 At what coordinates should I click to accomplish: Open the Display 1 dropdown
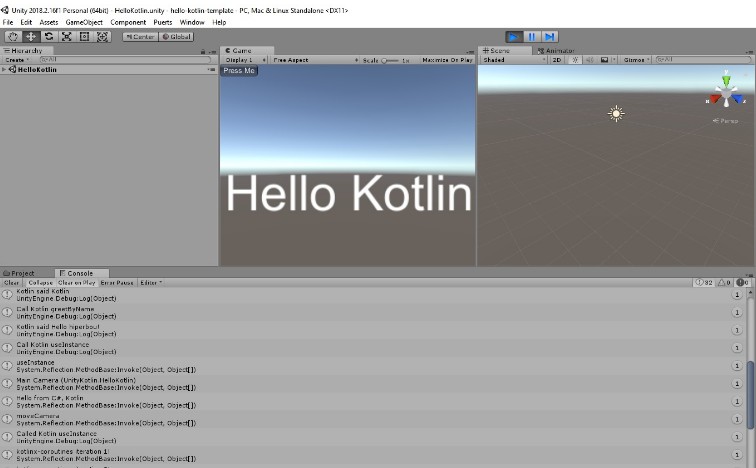pyautogui.click(x=245, y=60)
